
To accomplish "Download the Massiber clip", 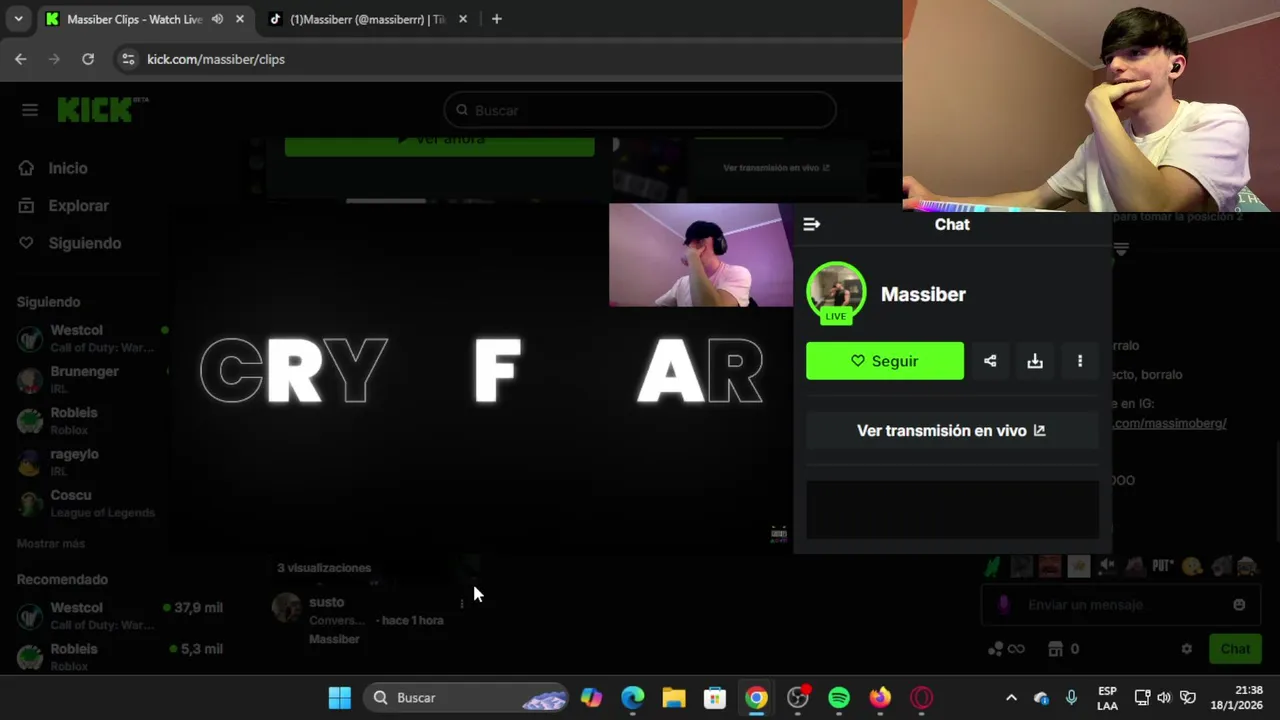I will 1035,361.
